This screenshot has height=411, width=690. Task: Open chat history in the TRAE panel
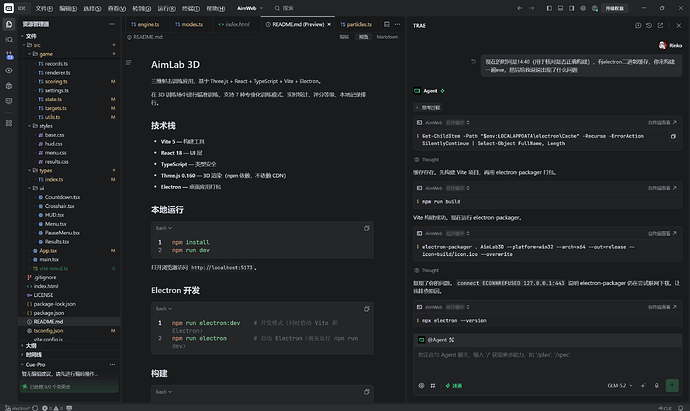(x=649, y=26)
